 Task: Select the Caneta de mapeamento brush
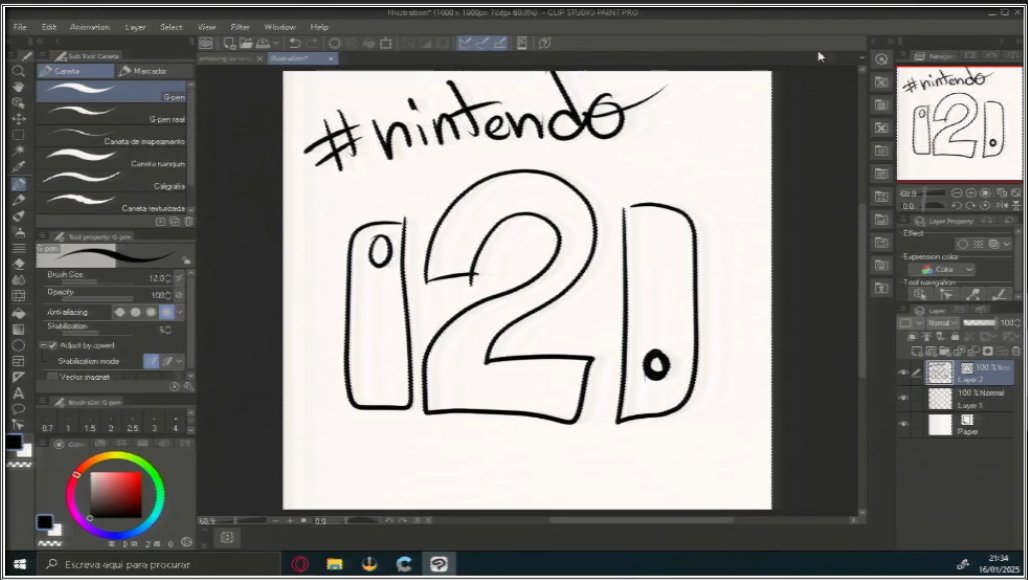(x=111, y=136)
